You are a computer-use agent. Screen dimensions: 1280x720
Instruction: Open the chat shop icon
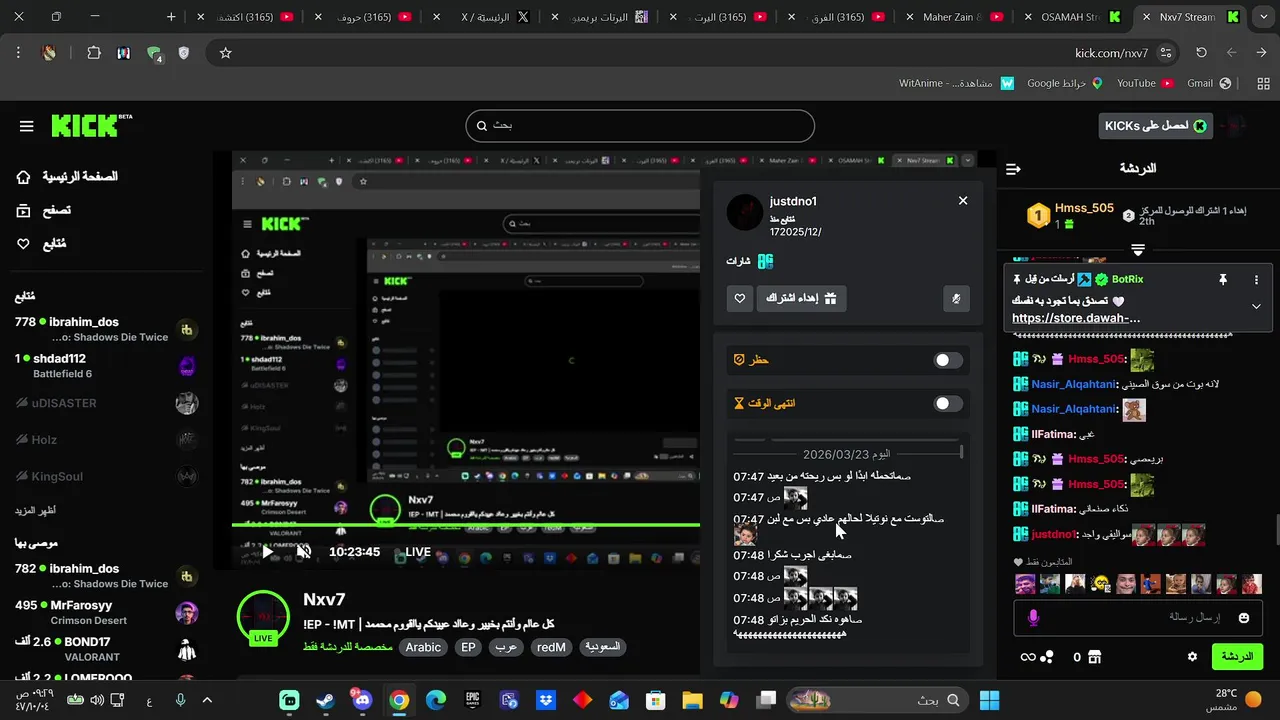[1094, 657]
